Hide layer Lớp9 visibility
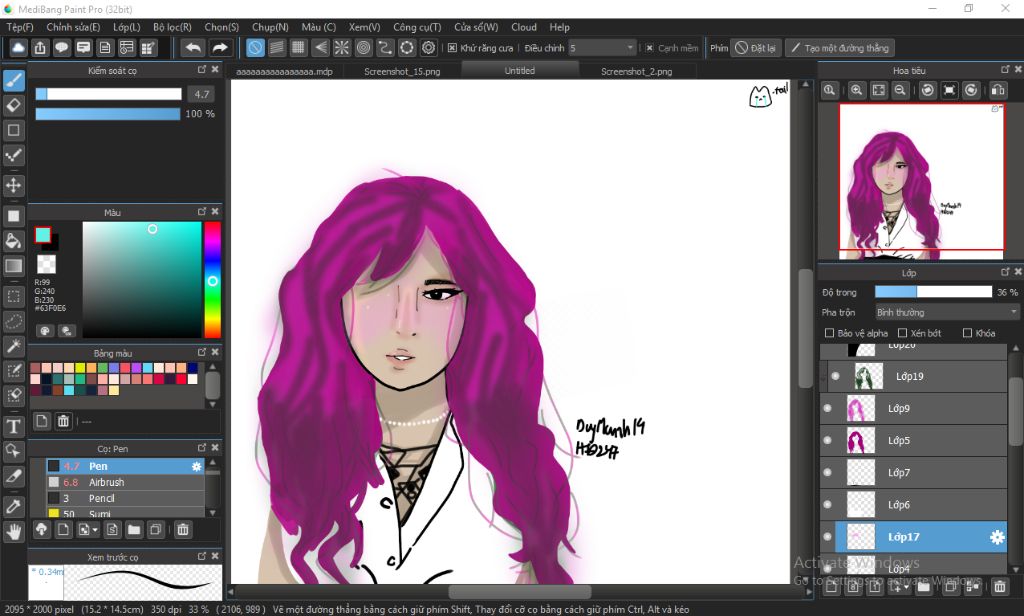The width and height of the screenshot is (1024, 616). click(x=827, y=408)
